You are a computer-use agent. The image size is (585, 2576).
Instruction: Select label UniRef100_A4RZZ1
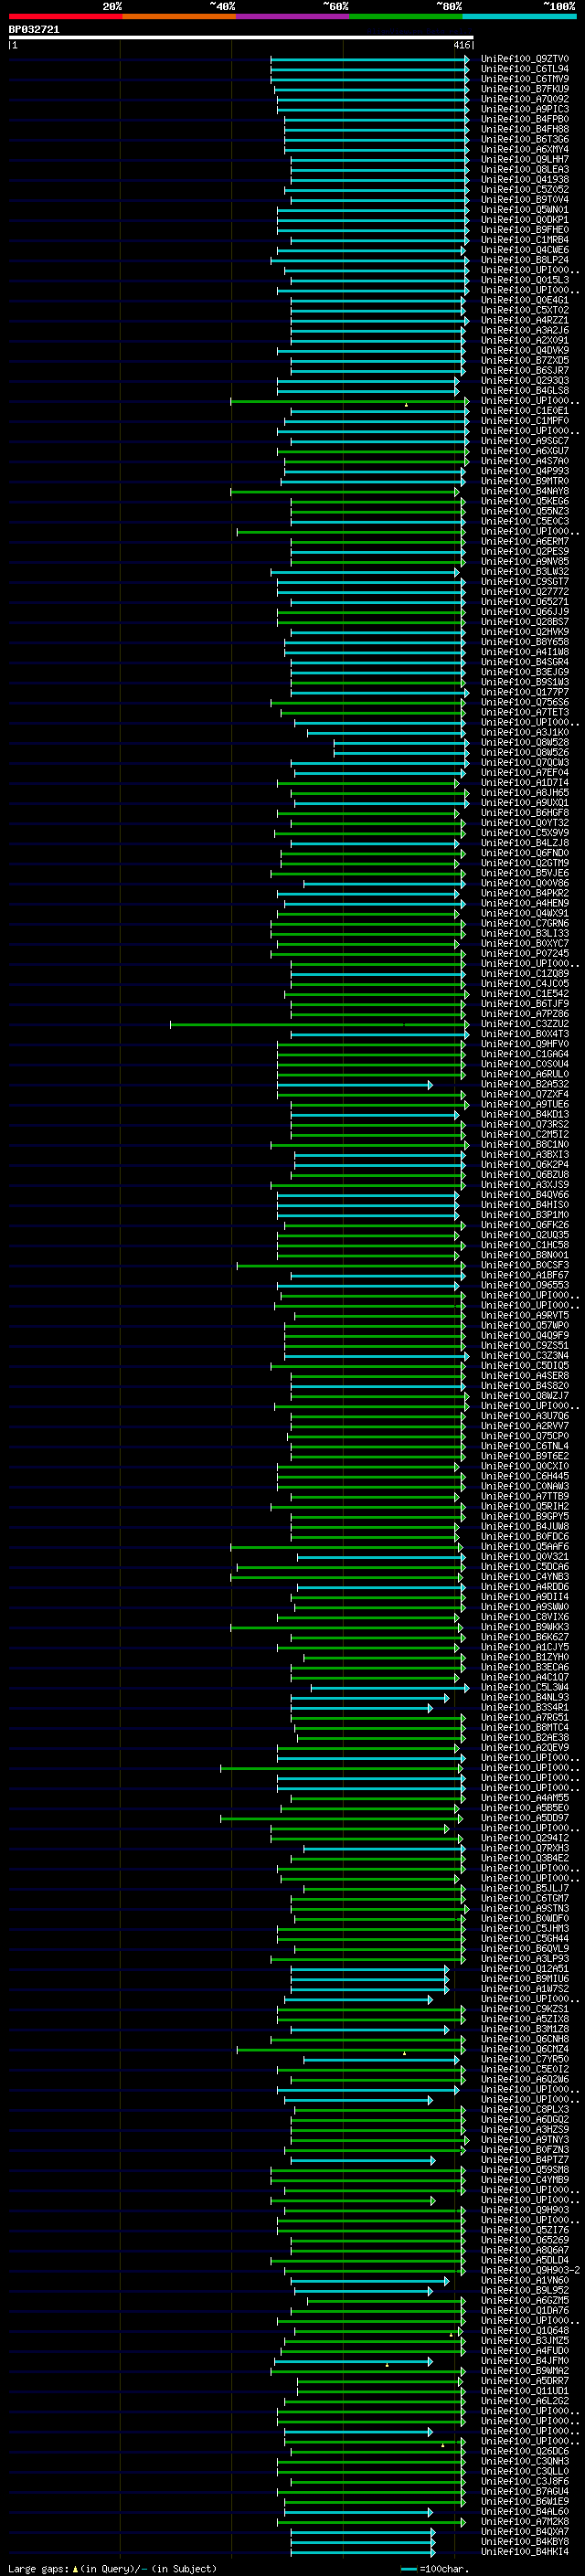point(524,320)
